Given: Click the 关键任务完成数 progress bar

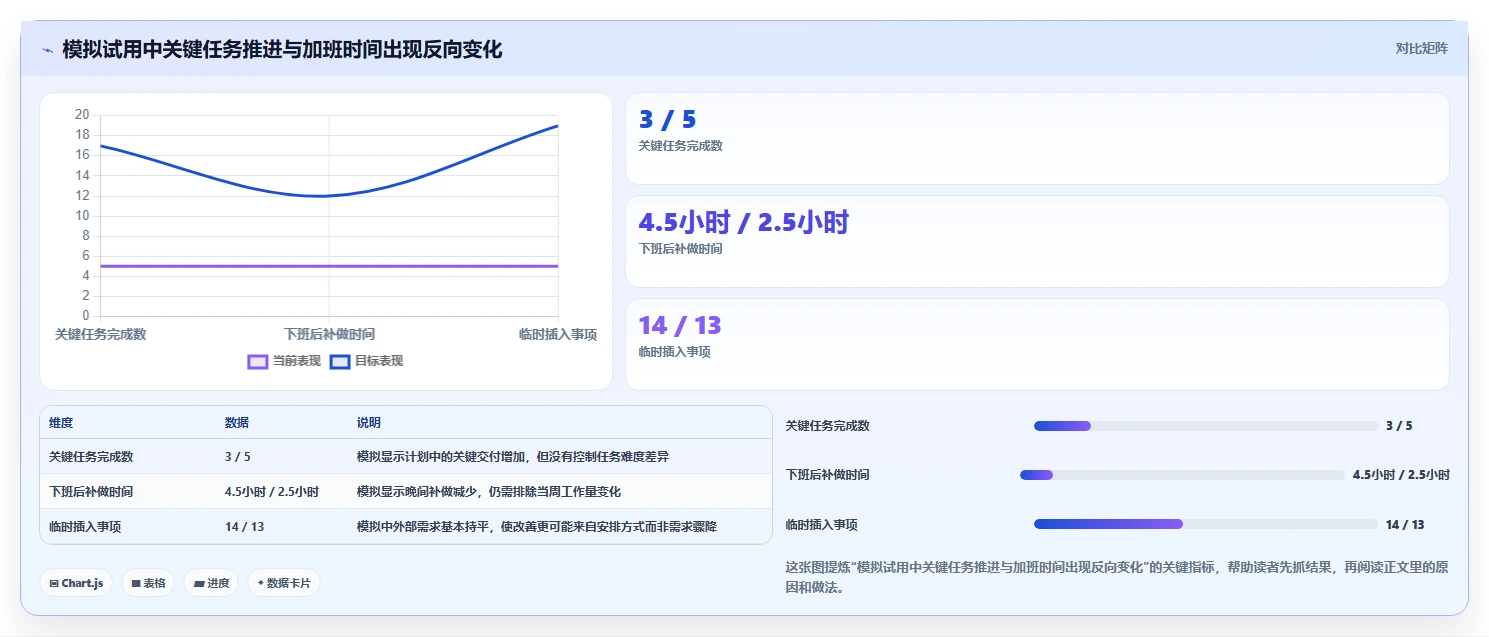Looking at the screenshot, I should coord(1205,426).
